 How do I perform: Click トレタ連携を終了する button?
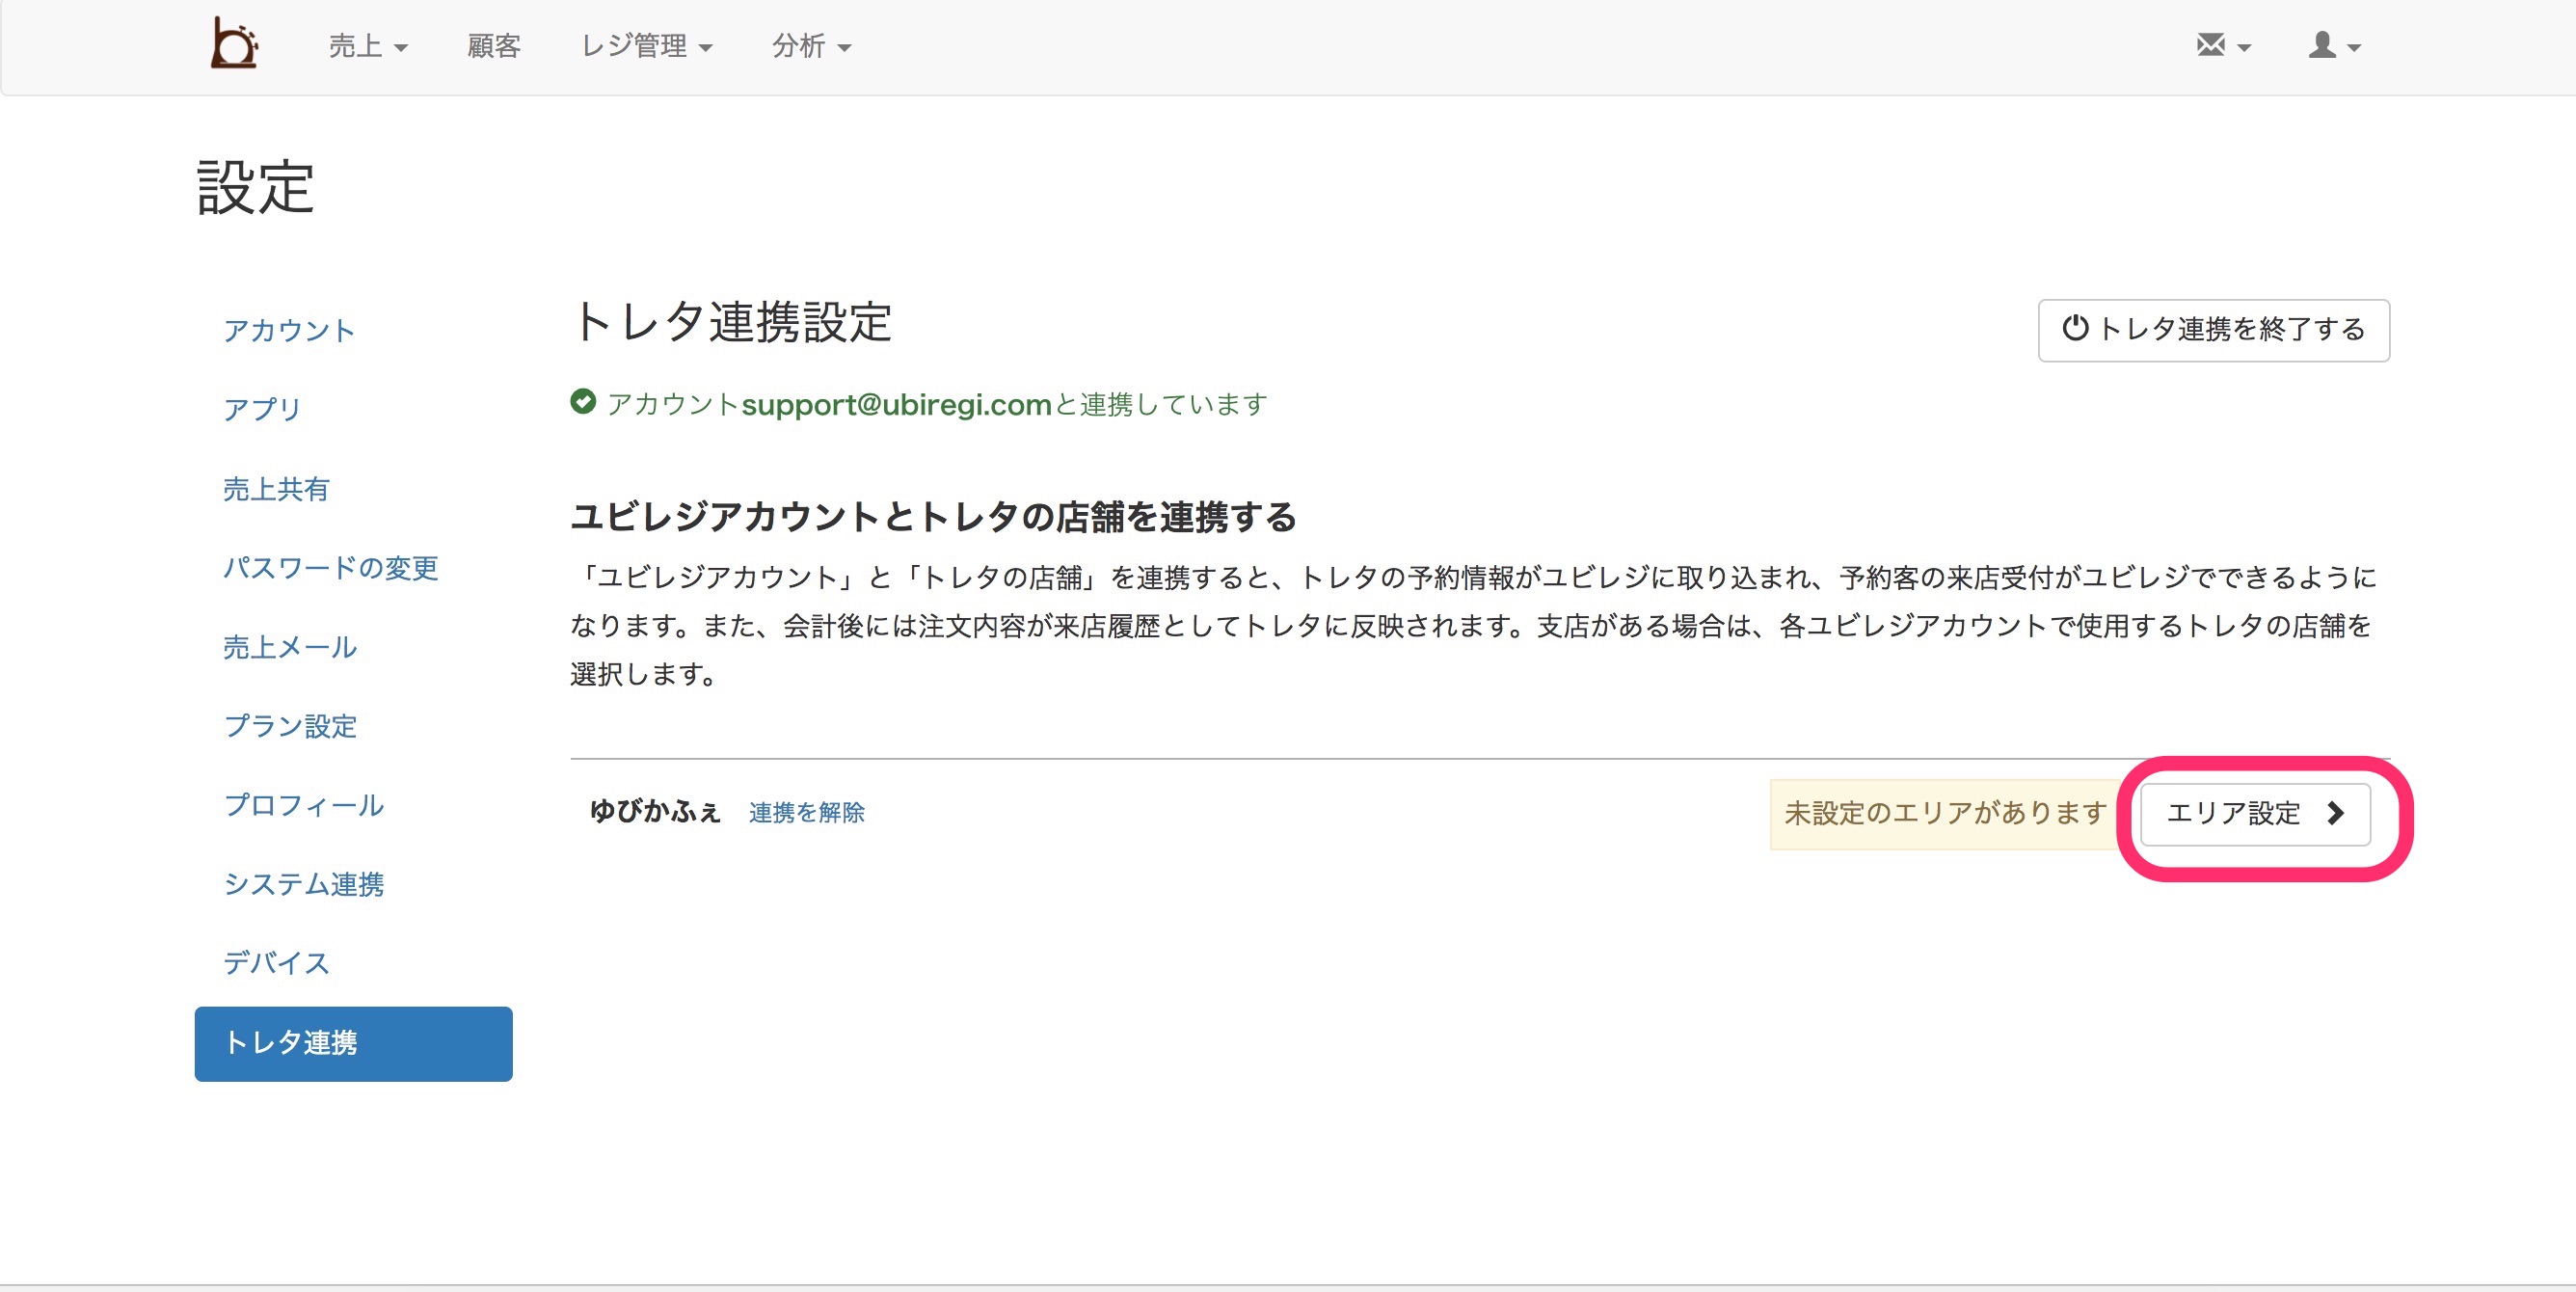[x=2214, y=329]
